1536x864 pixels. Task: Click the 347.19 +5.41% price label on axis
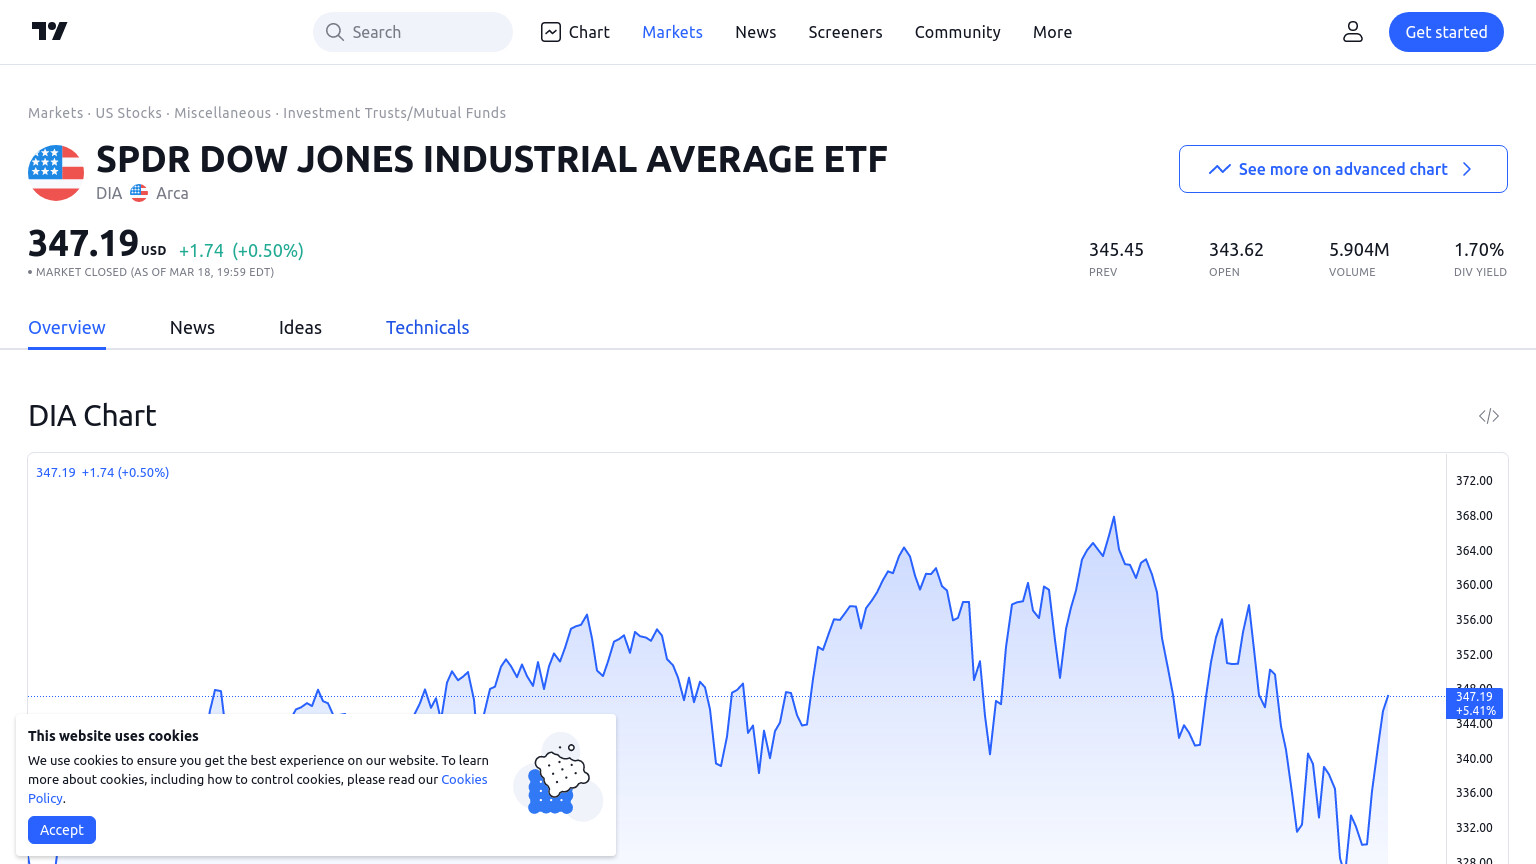(x=1474, y=703)
